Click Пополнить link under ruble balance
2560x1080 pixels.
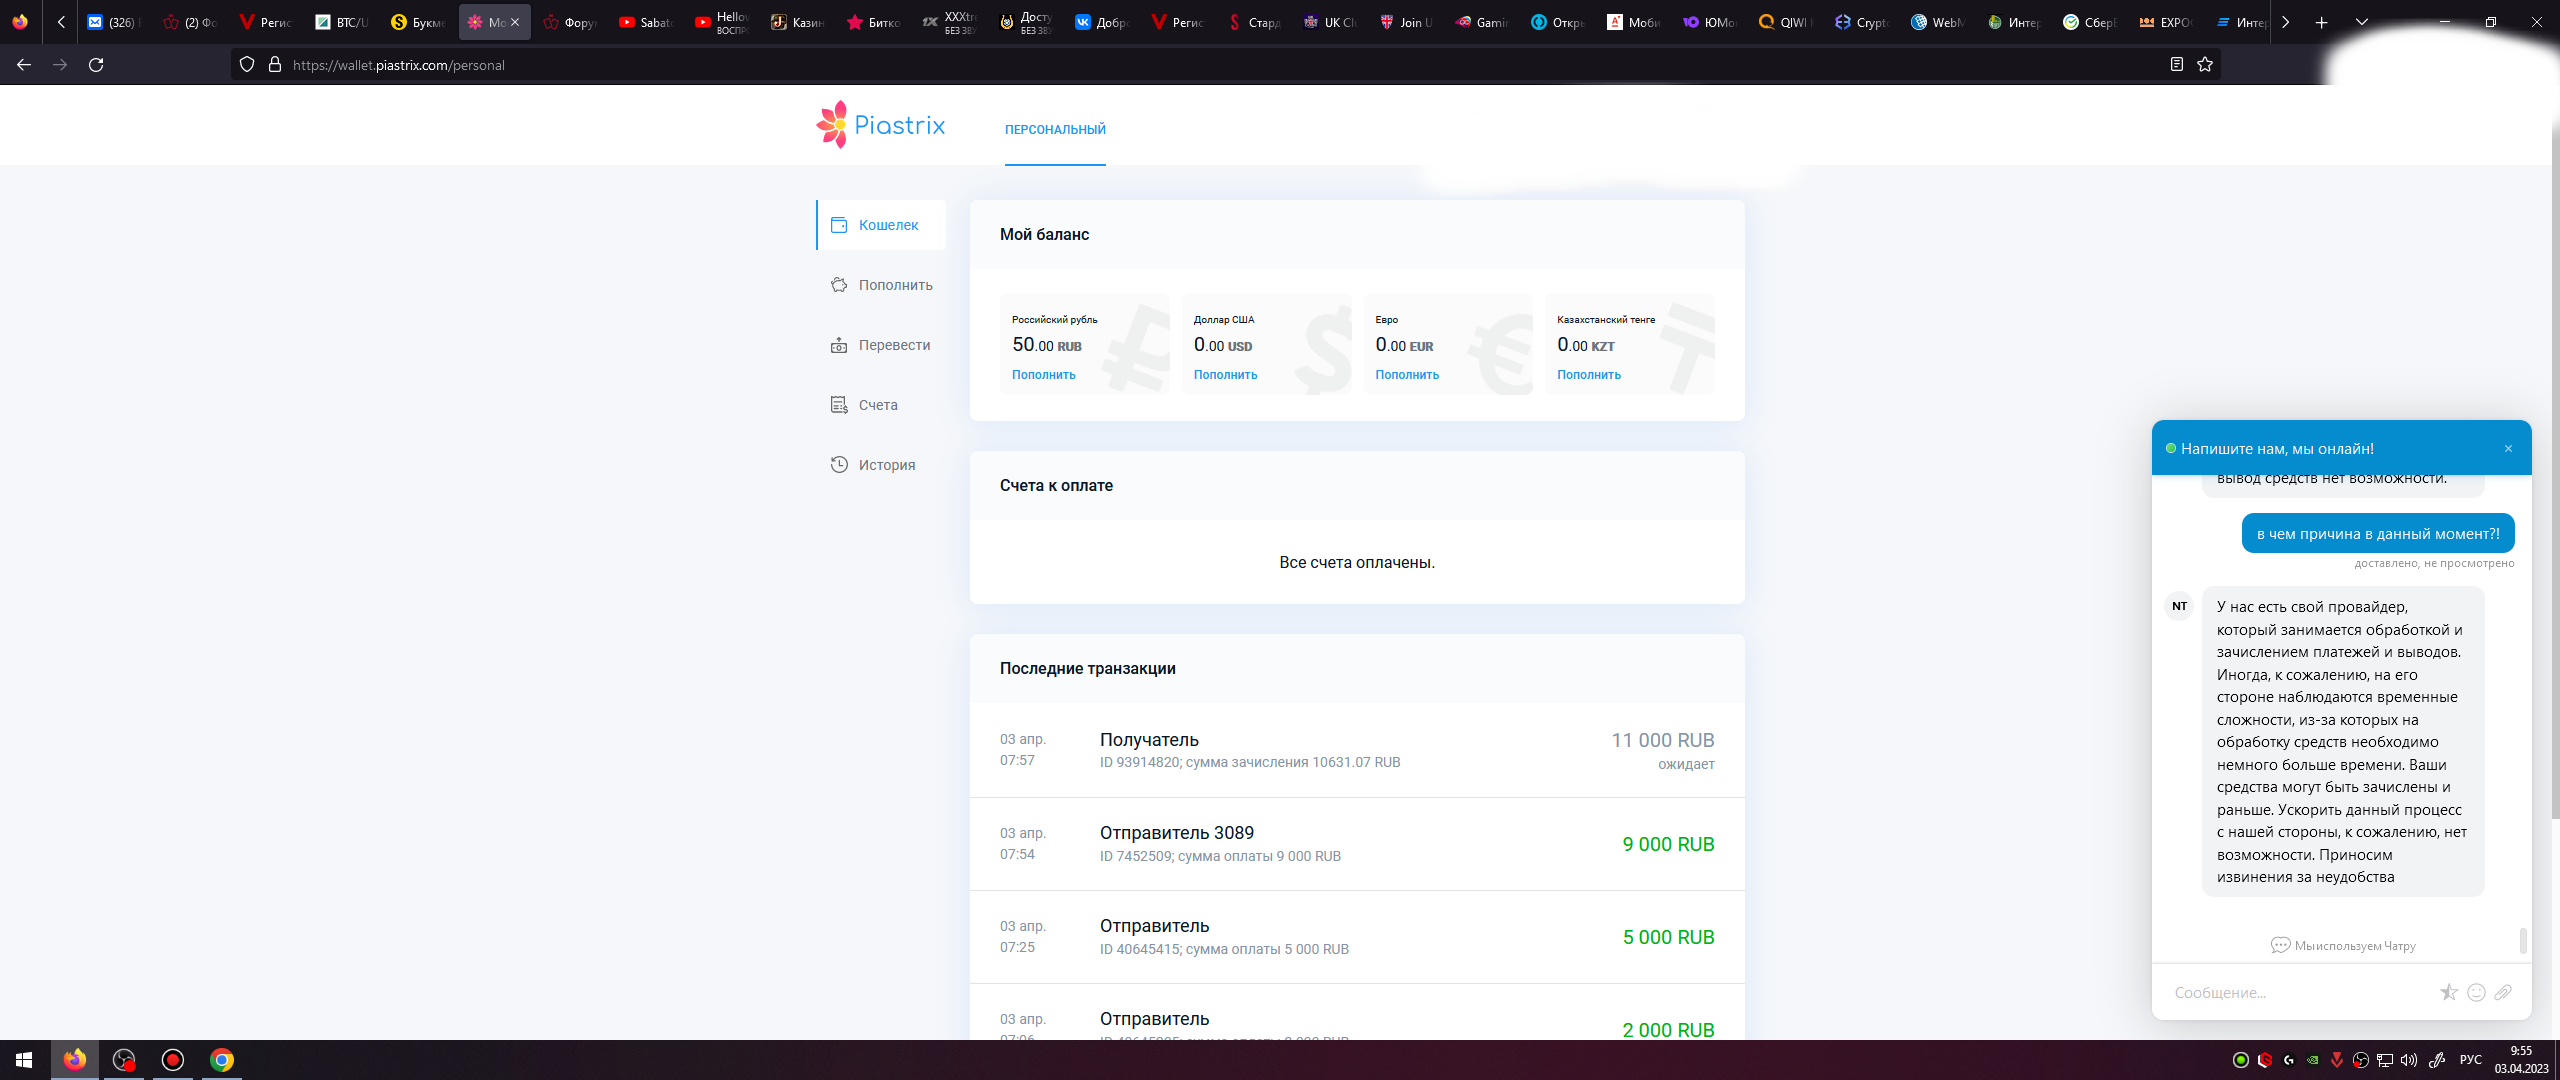1043,375
